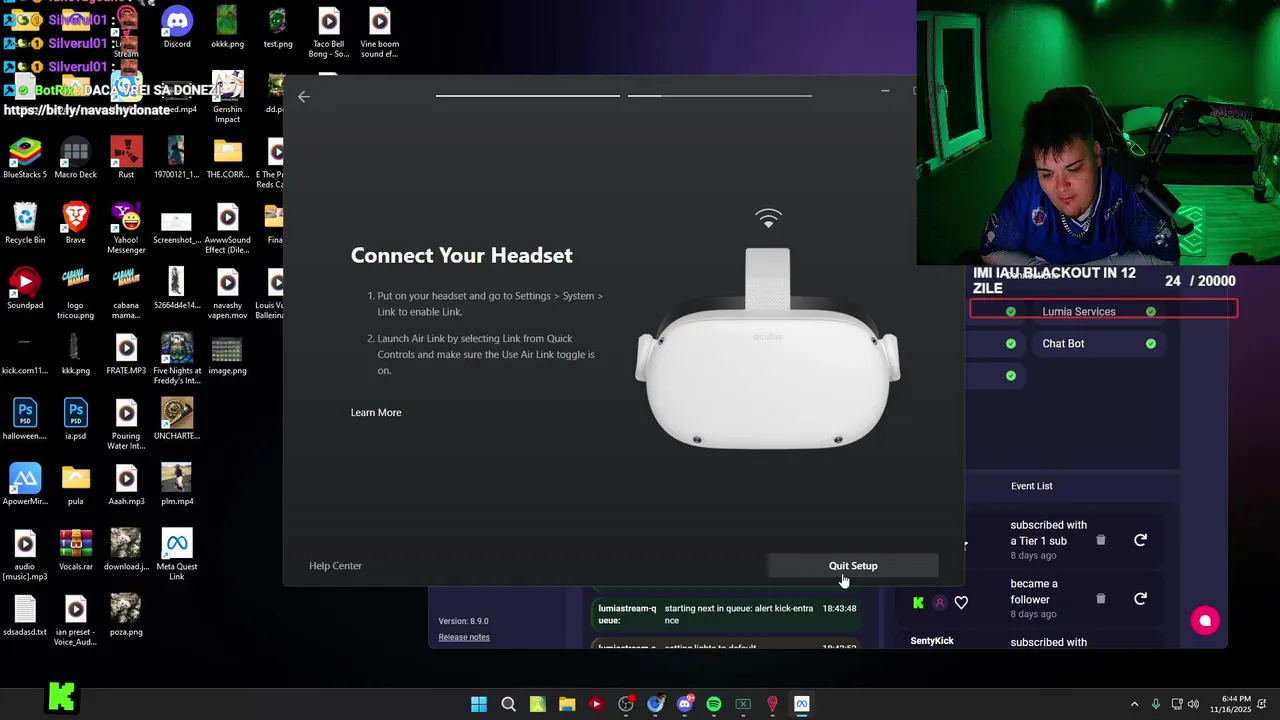This screenshot has height=720, width=1280.
Task: Replay the Tier 1 sub event
Action: (1140, 540)
